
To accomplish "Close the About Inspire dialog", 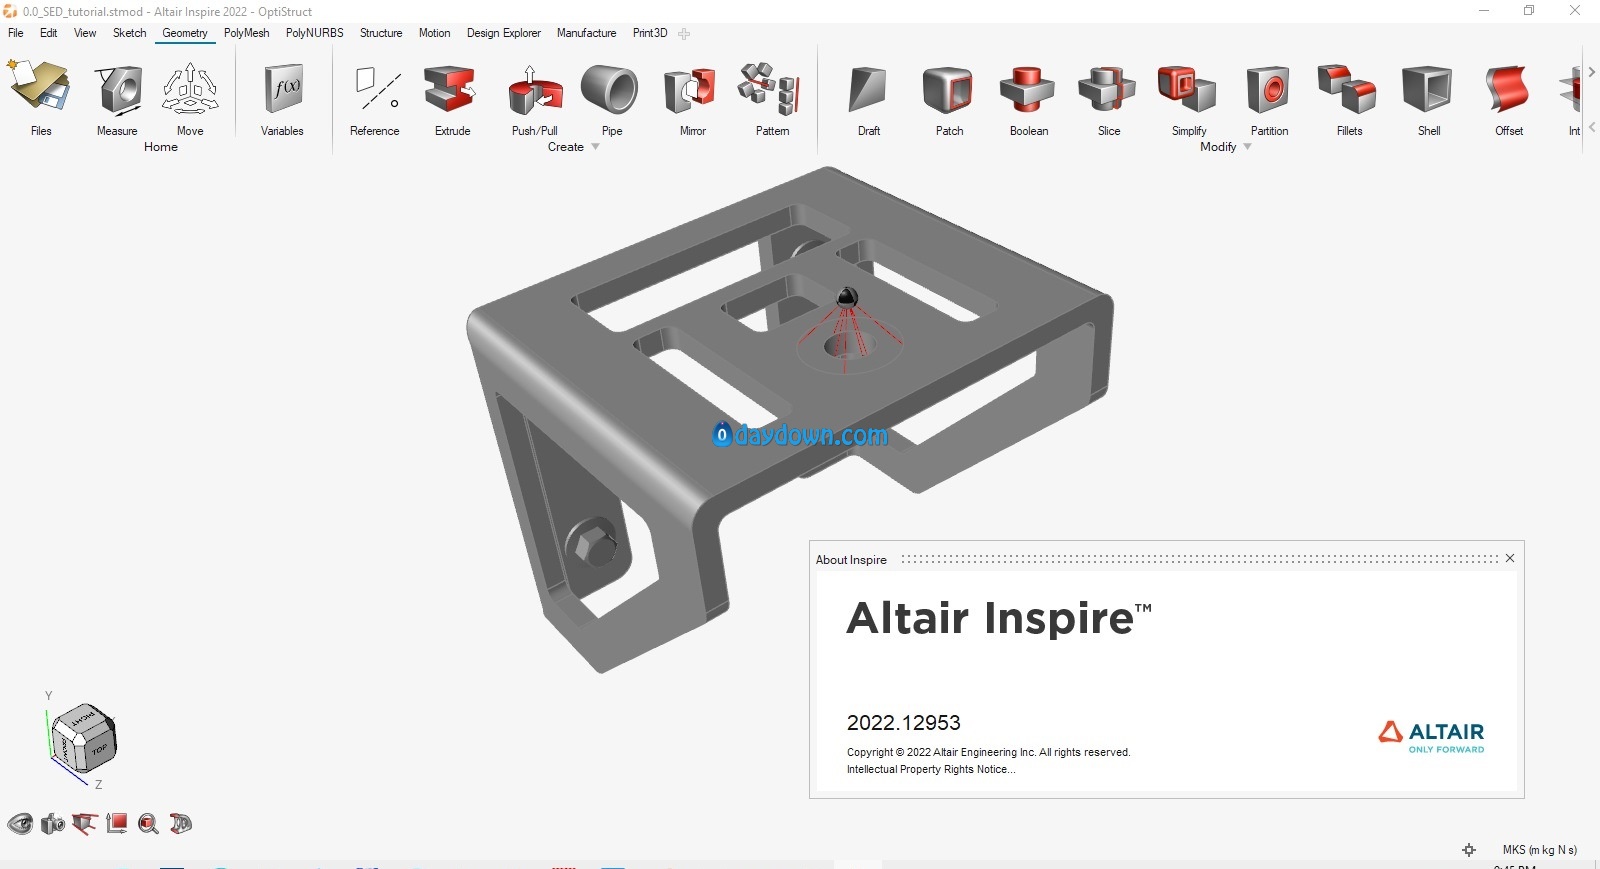I will [x=1510, y=558].
